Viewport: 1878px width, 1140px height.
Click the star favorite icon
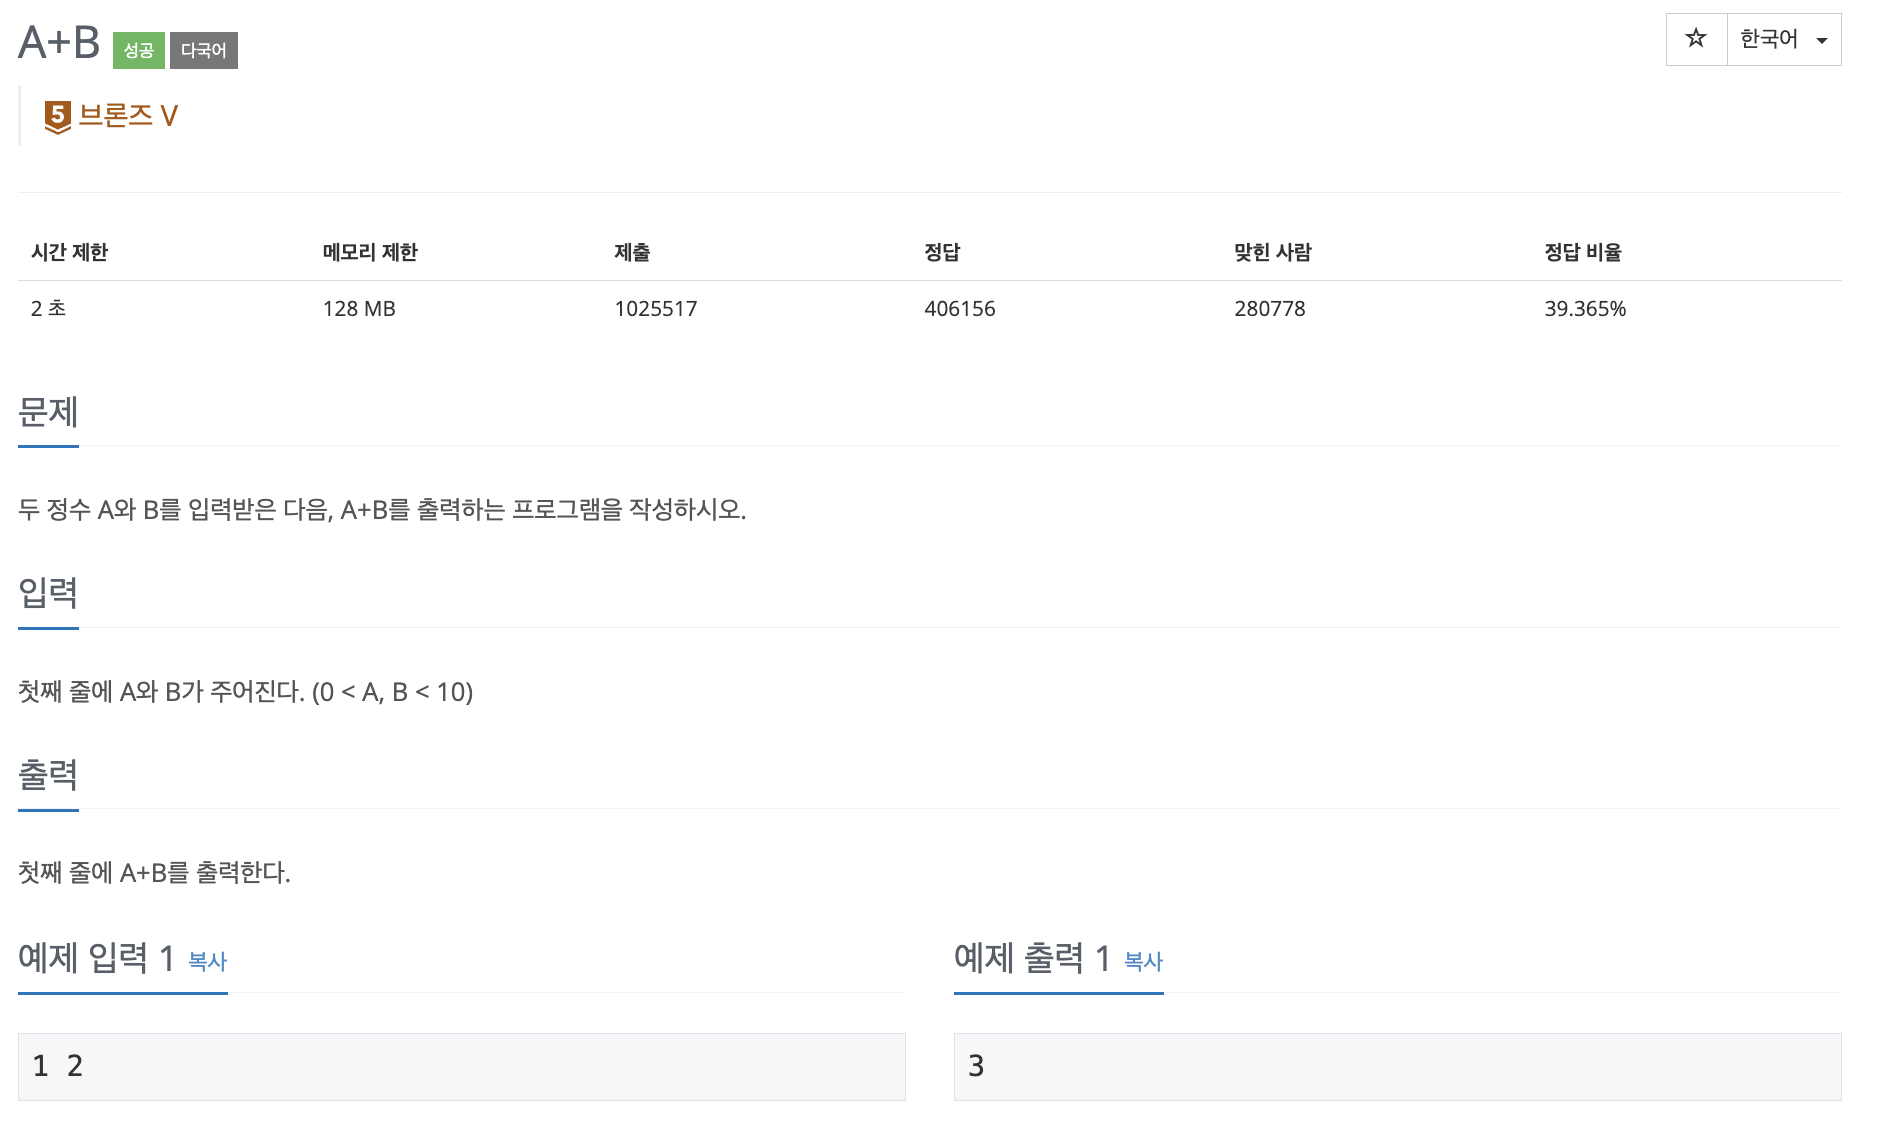tap(1696, 39)
